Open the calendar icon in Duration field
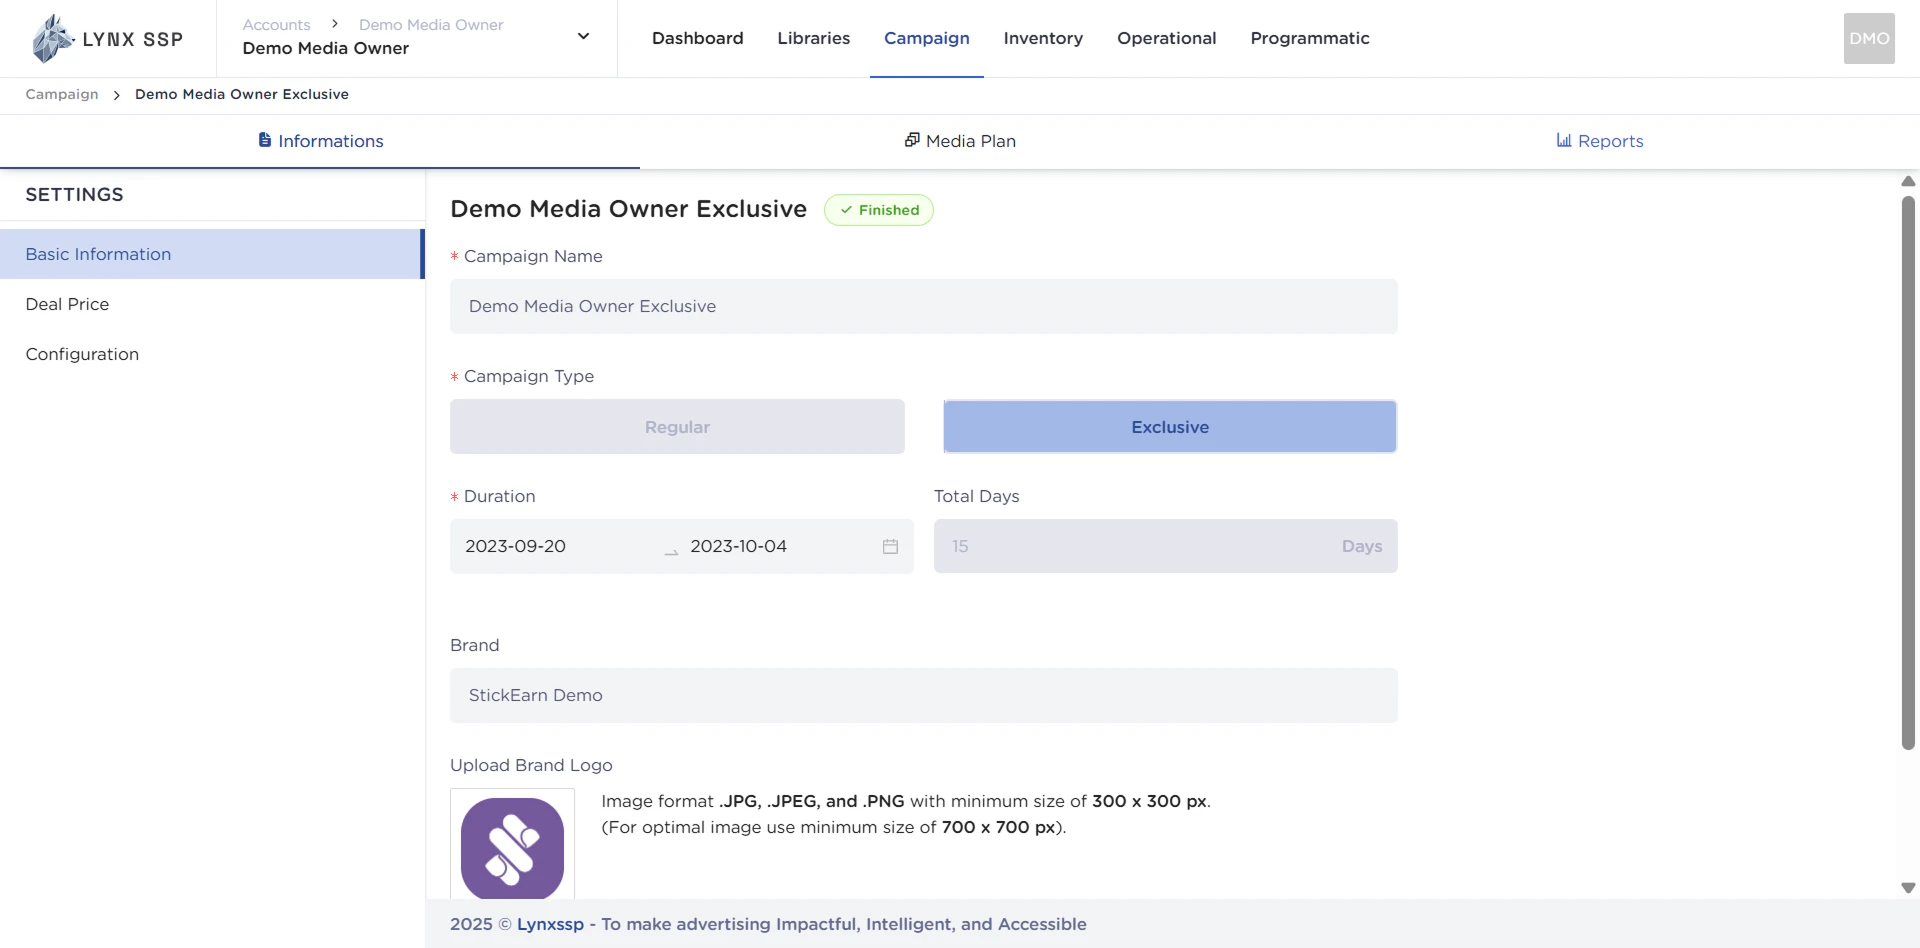The image size is (1920, 948). coord(890,546)
